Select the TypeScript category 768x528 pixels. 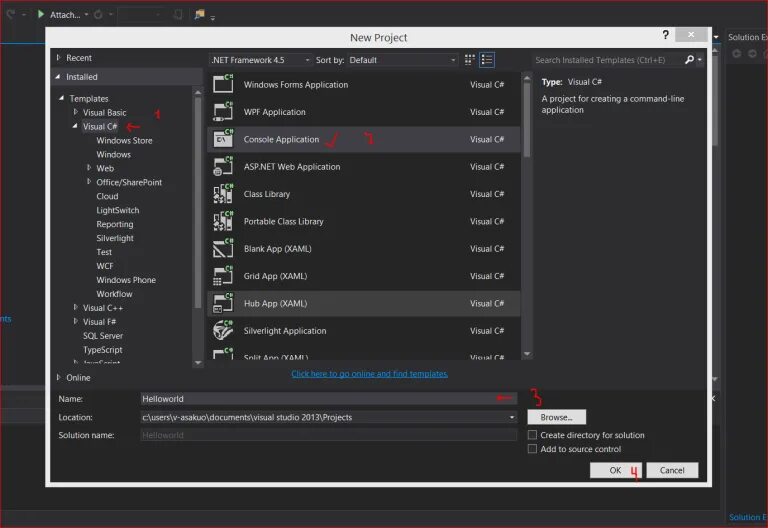(102, 350)
